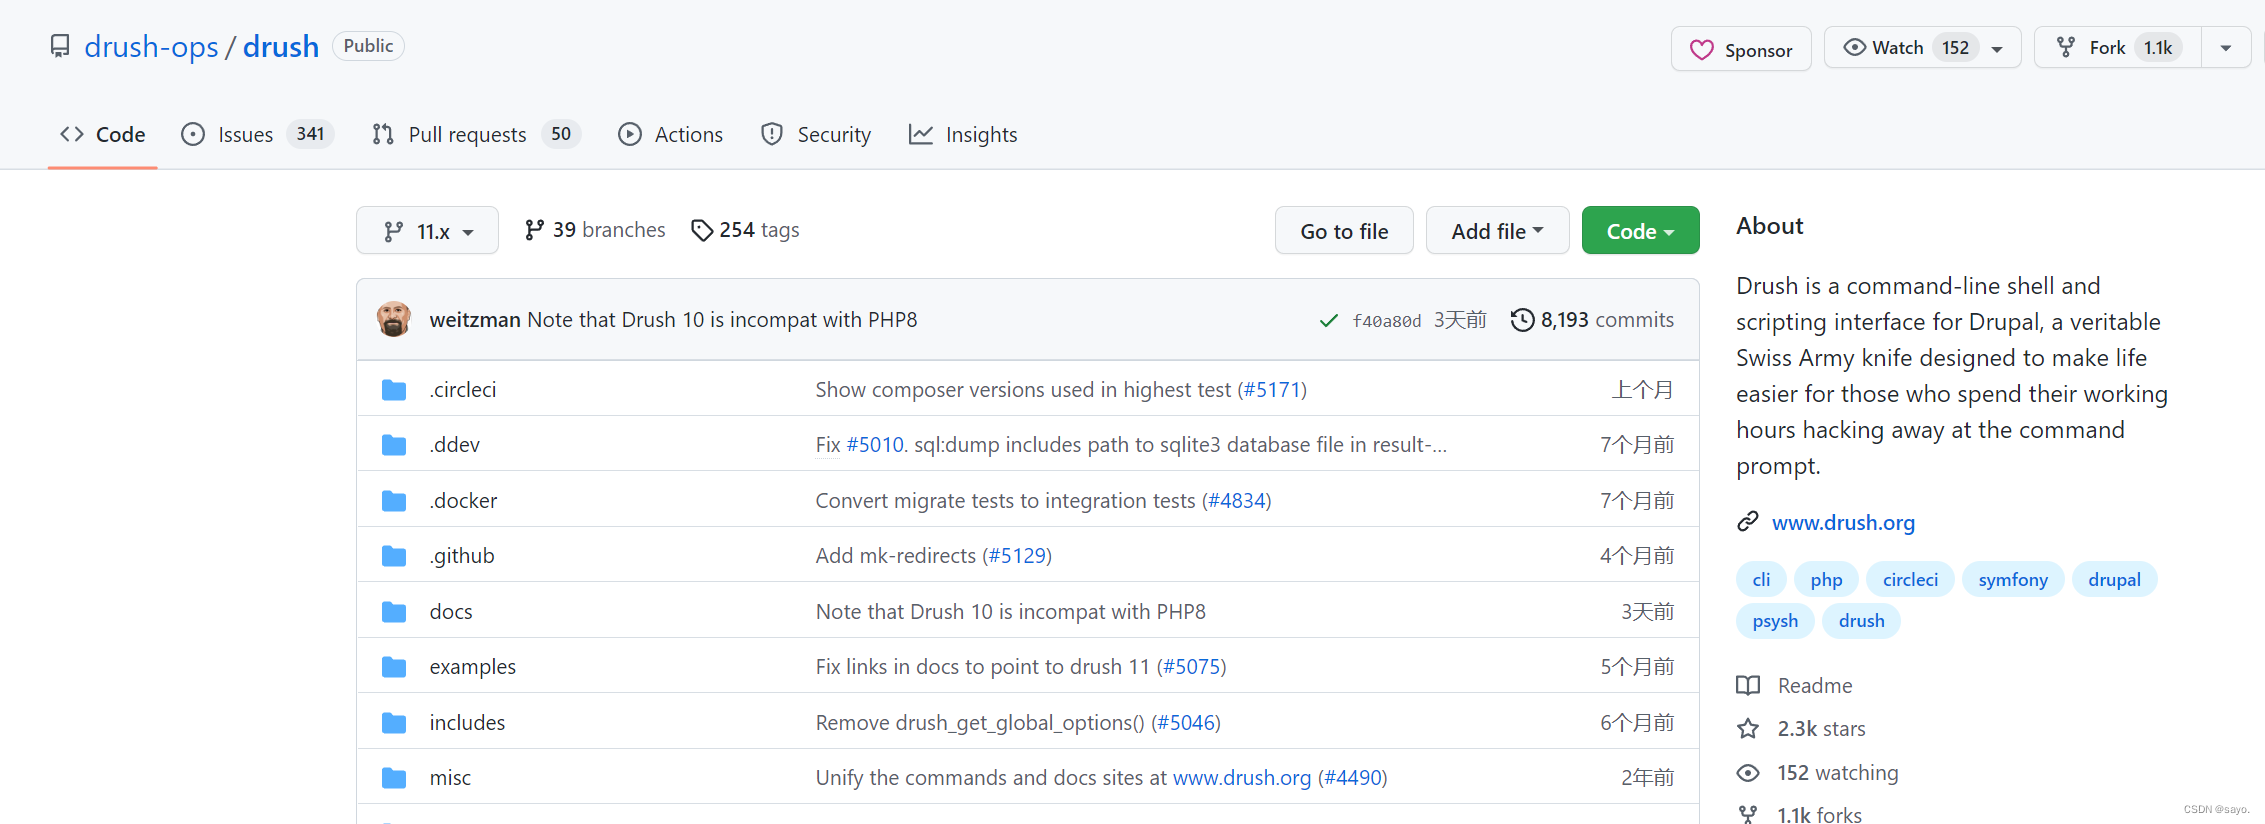Image resolution: width=2265 pixels, height=824 pixels.
Task: Click the Watch eye icon
Action: pyautogui.click(x=1854, y=47)
